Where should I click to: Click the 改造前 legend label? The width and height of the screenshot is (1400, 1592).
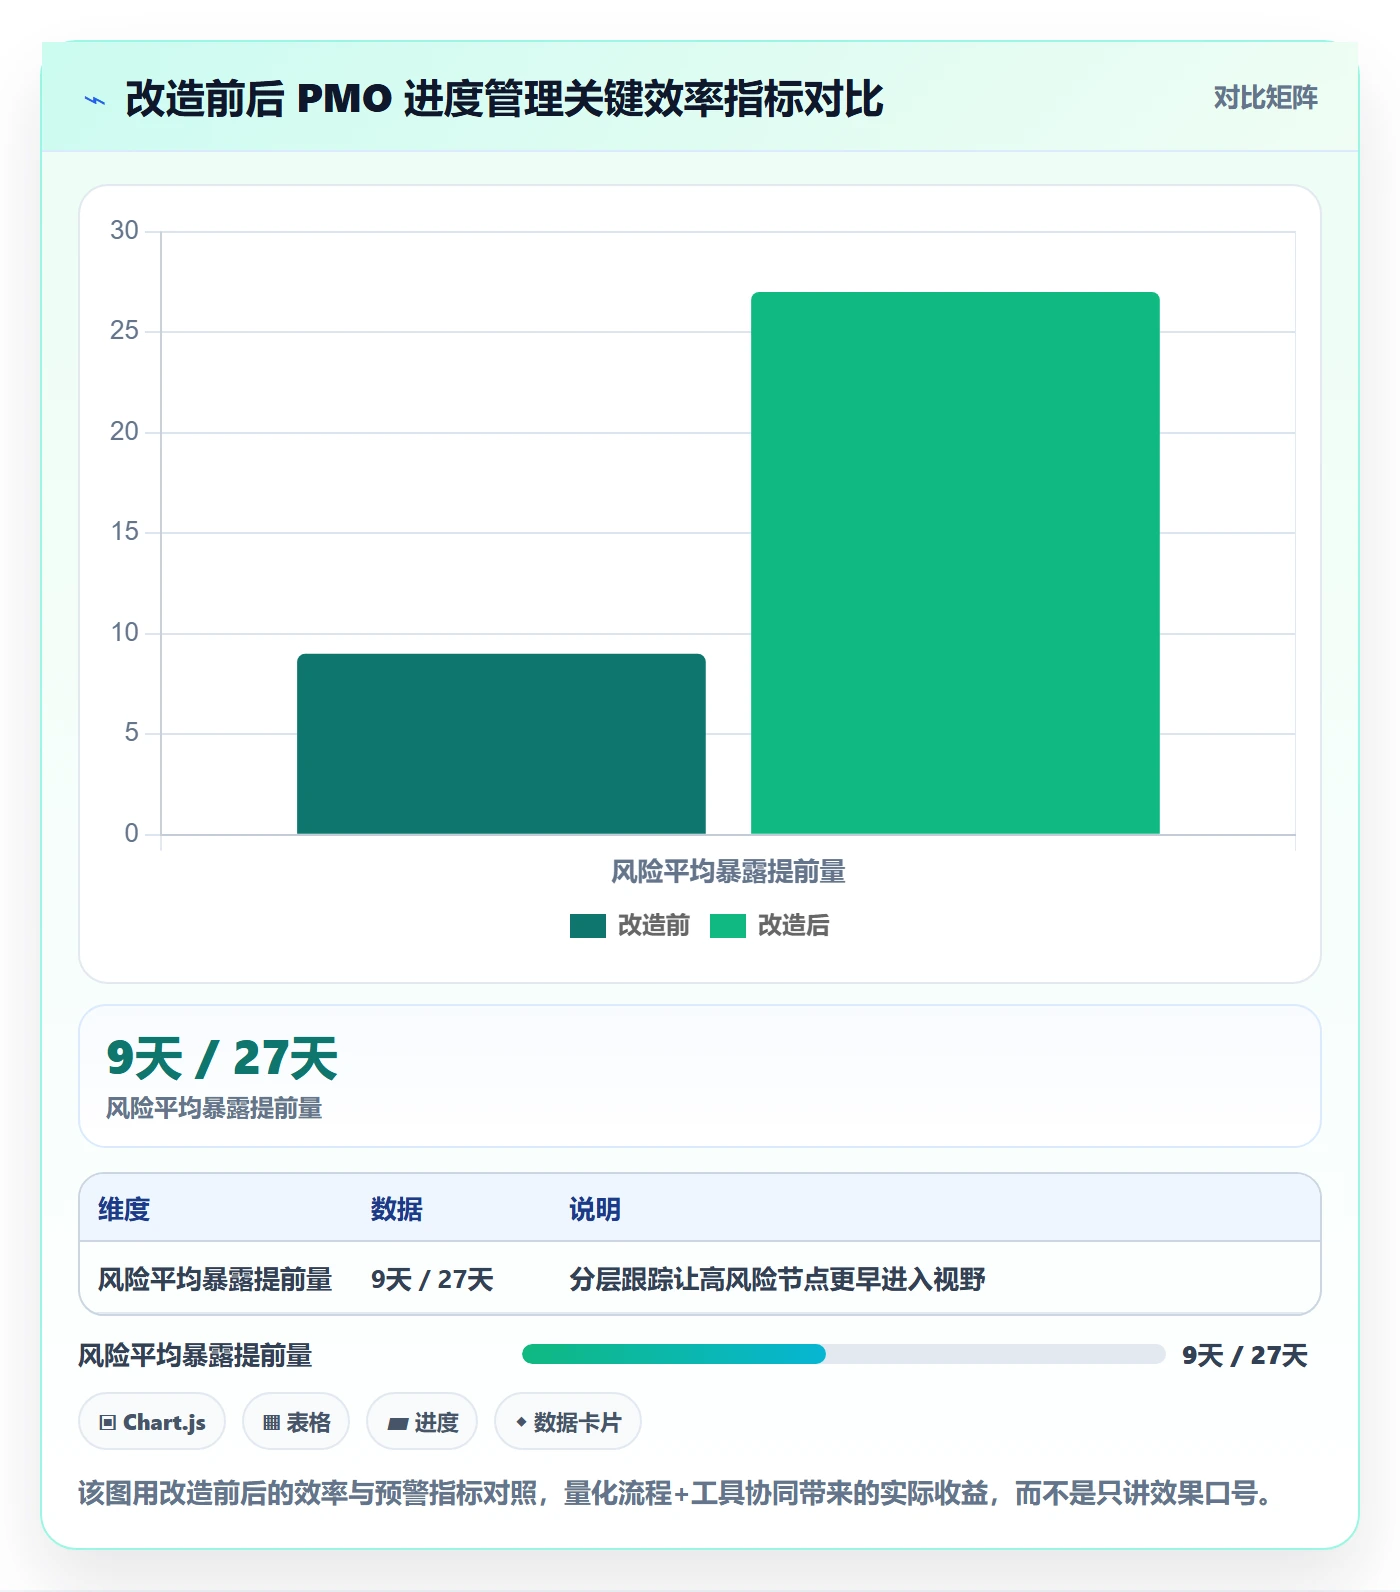click(654, 926)
